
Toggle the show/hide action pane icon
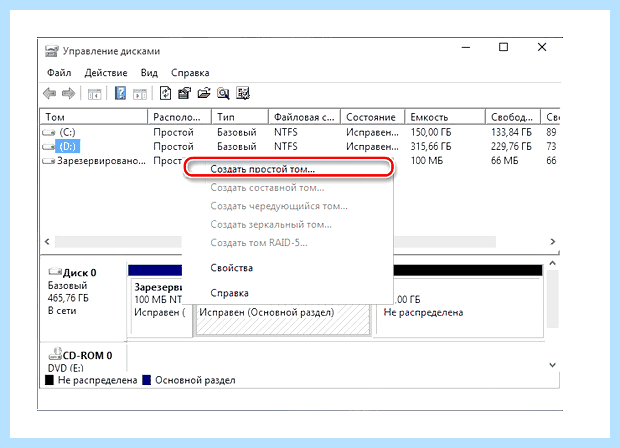pyautogui.click(x=140, y=94)
